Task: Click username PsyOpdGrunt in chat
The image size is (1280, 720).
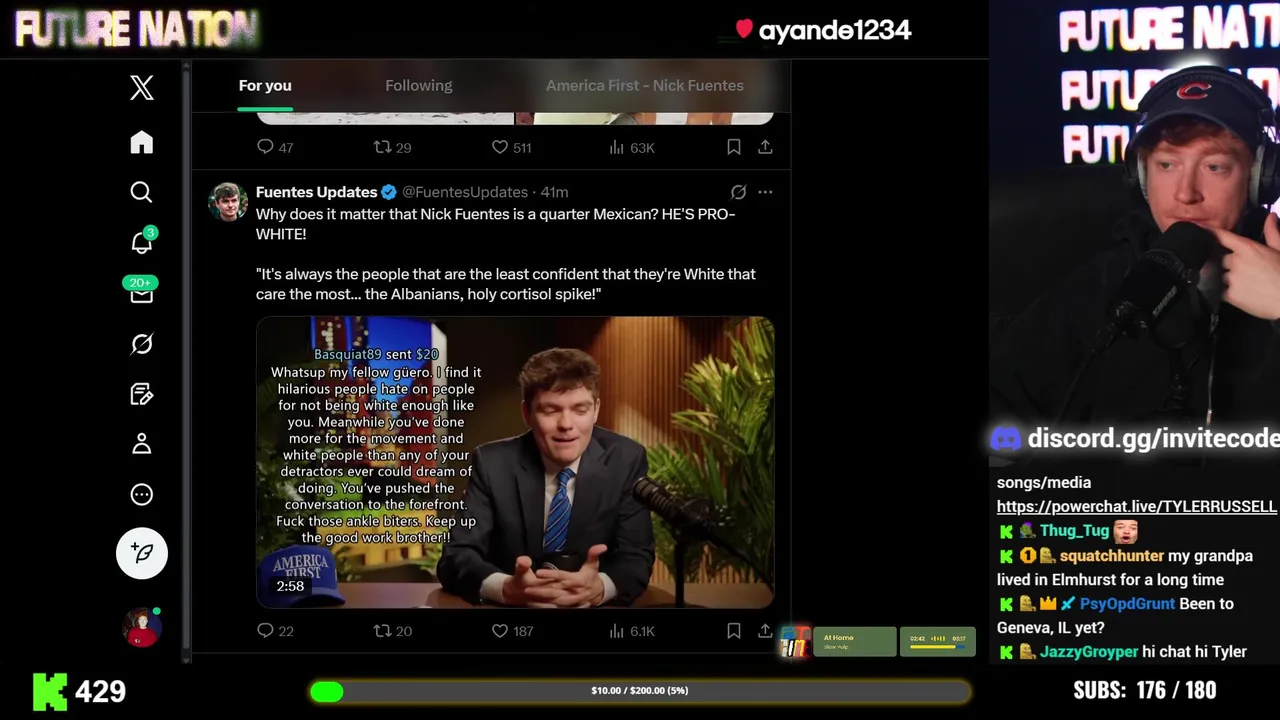Action: 1128,604
